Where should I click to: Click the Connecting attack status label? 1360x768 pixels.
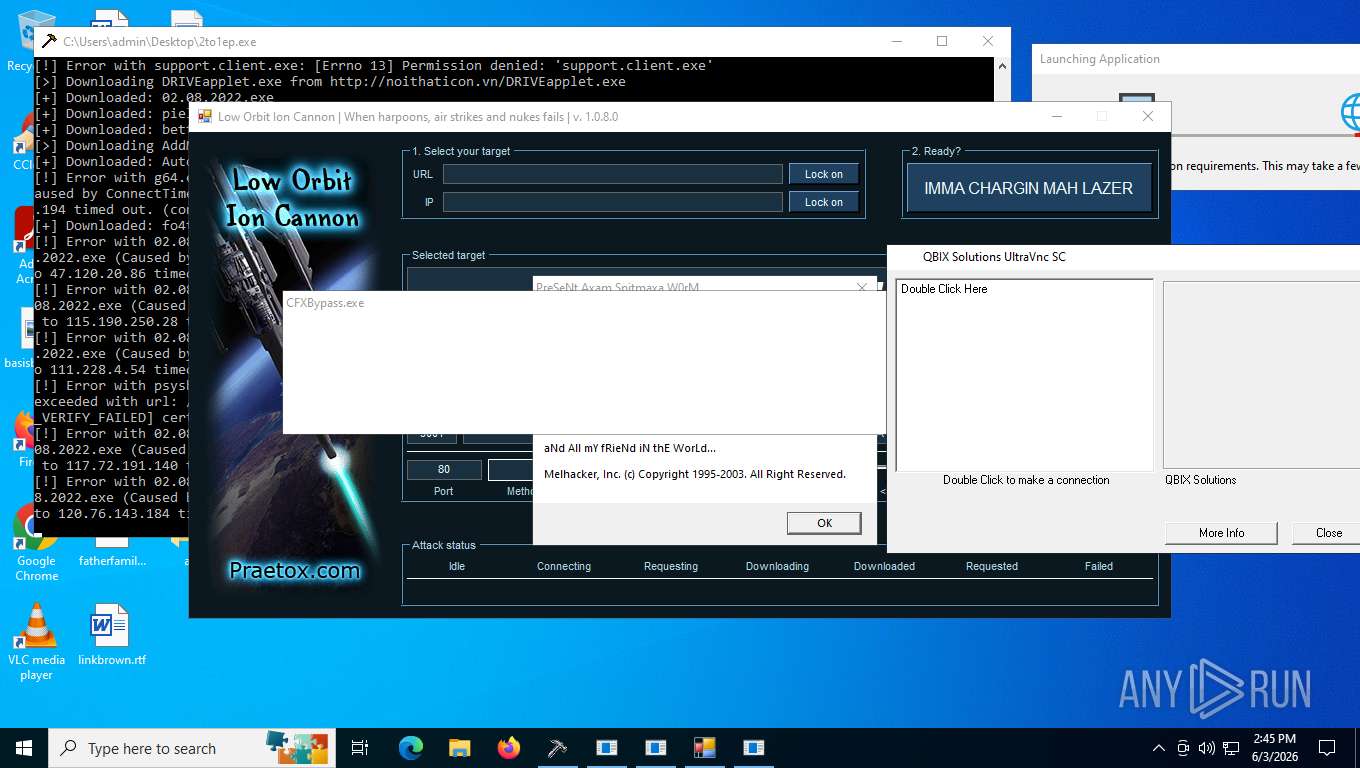pos(564,566)
